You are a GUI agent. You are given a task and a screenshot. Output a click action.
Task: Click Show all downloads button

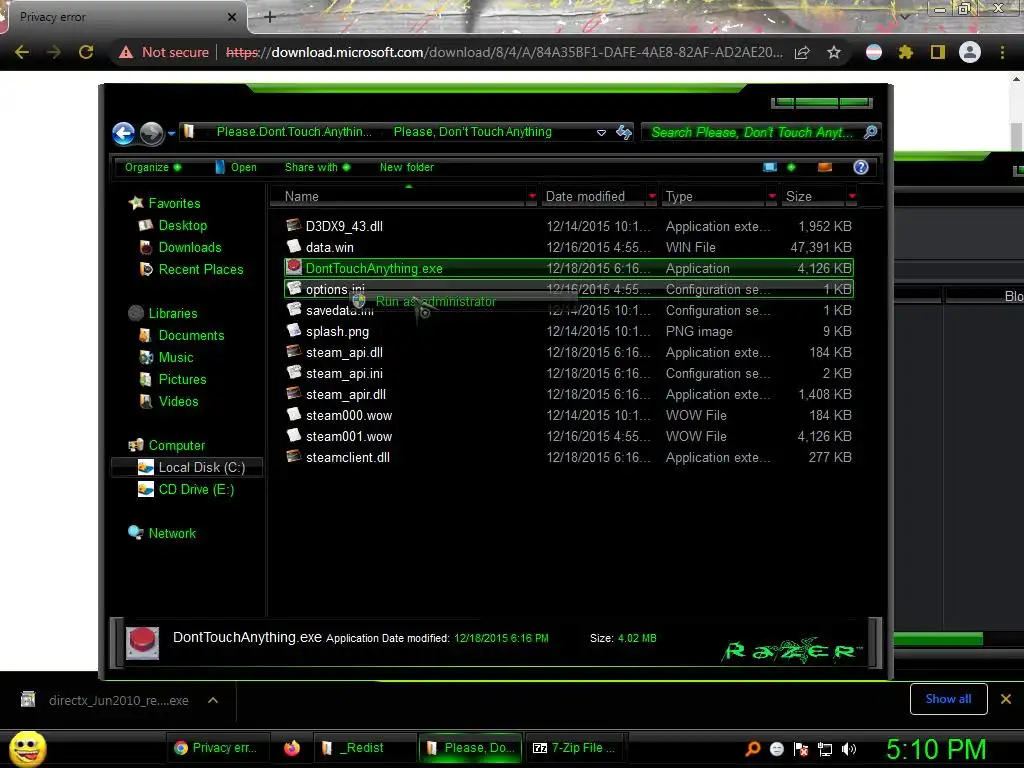[x=948, y=699]
